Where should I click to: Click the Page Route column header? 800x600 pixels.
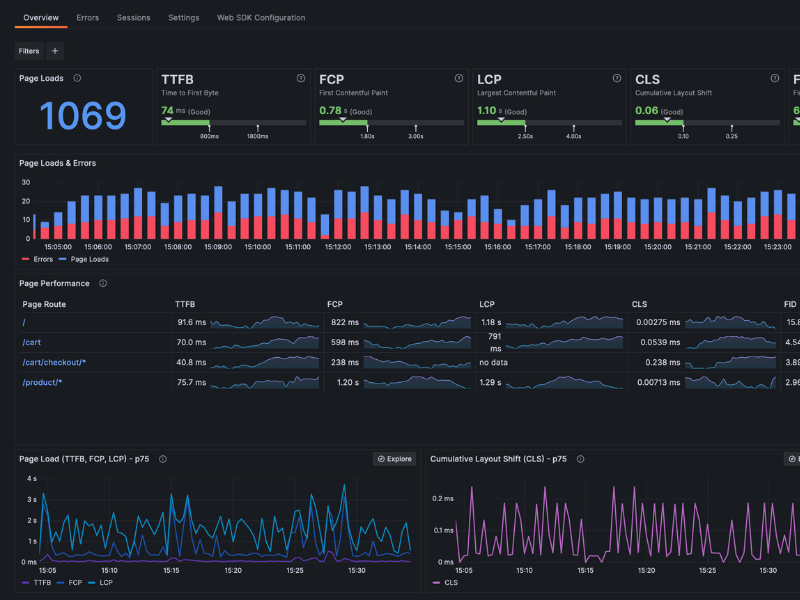coord(44,304)
